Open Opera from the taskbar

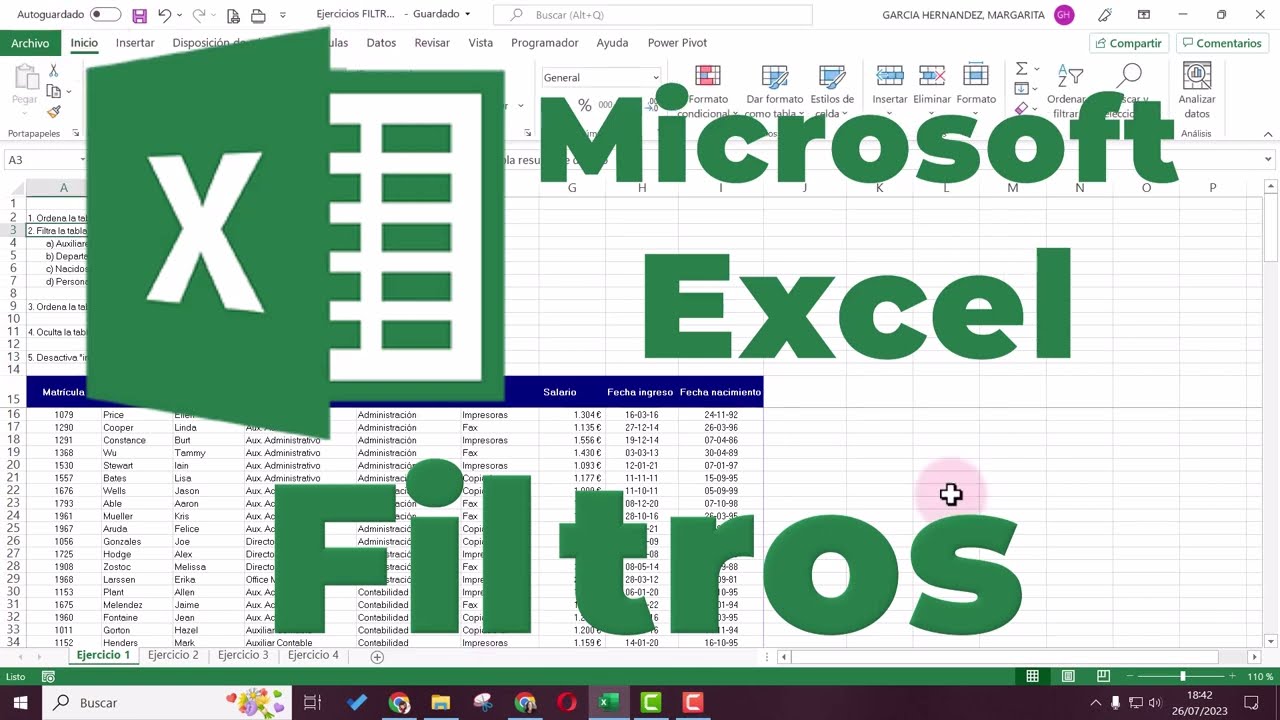point(567,703)
